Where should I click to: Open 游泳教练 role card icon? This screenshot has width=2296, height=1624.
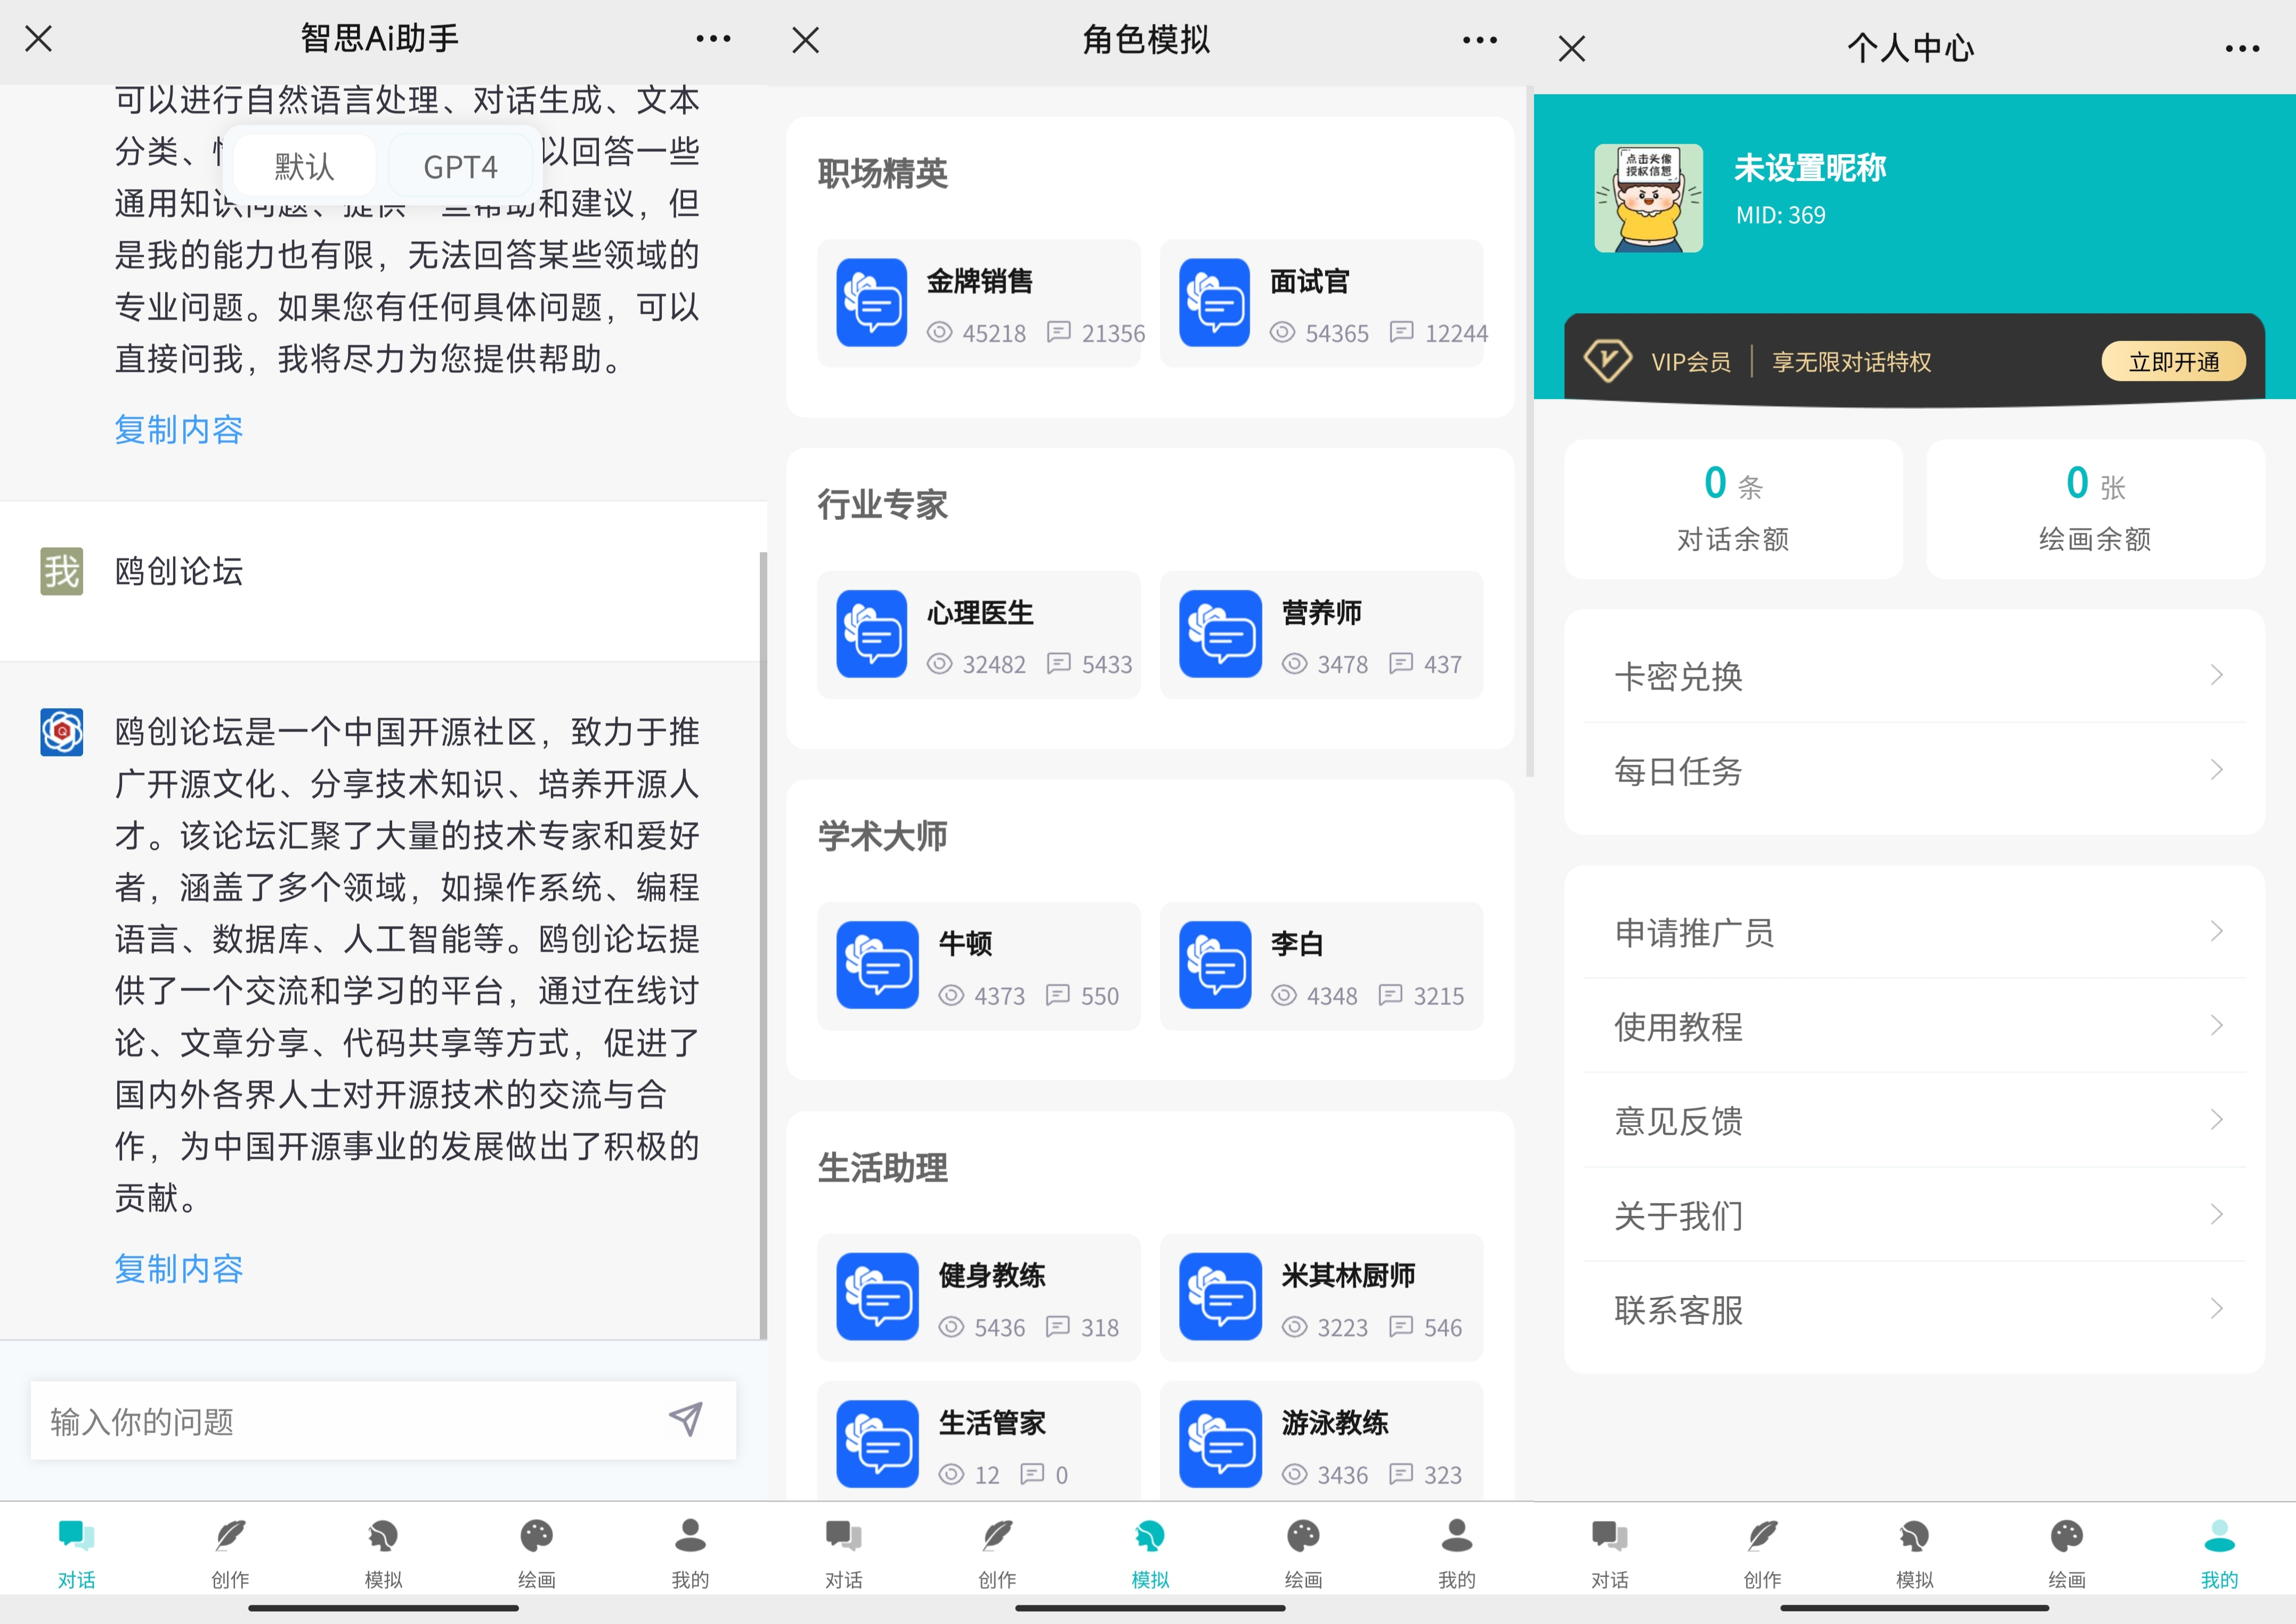pyautogui.click(x=1220, y=1444)
